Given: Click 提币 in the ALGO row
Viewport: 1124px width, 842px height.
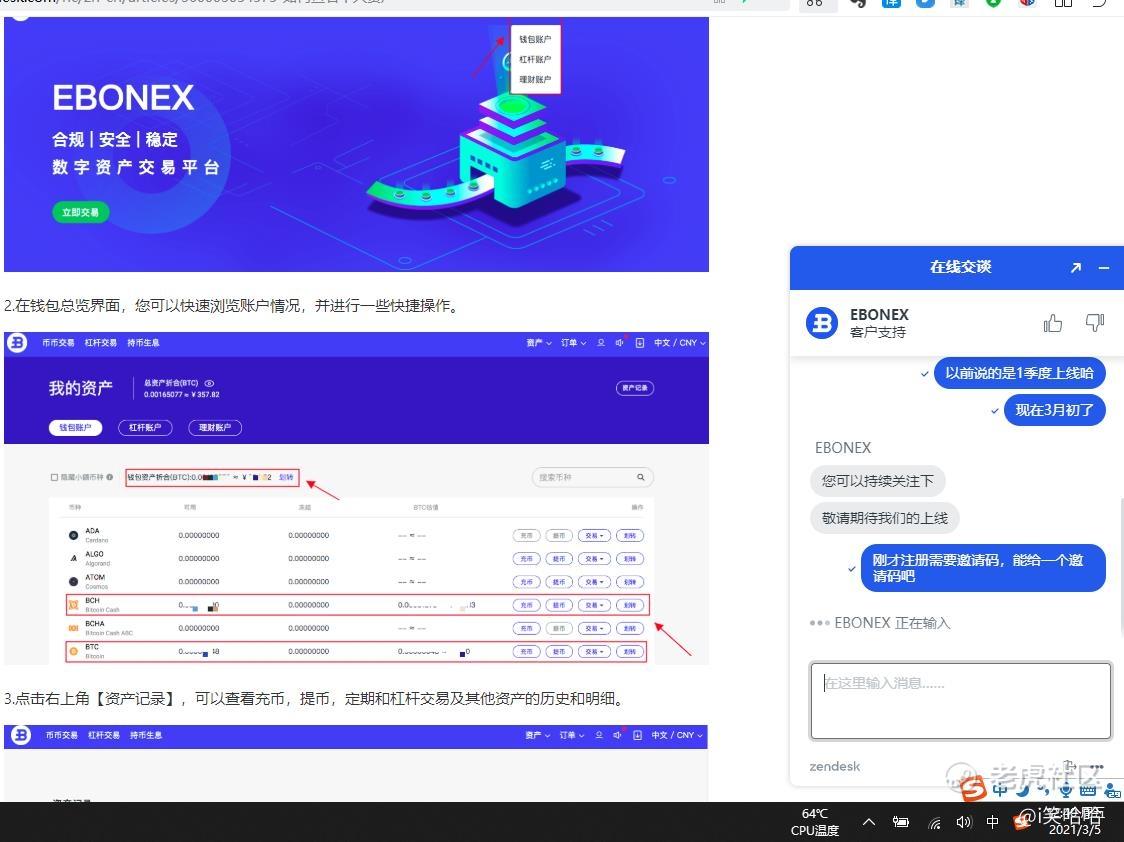Looking at the screenshot, I should pos(558,558).
